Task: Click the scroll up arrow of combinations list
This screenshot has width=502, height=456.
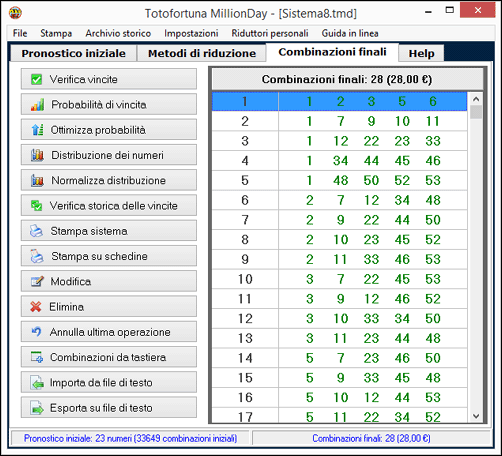Action: coord(476,99)
